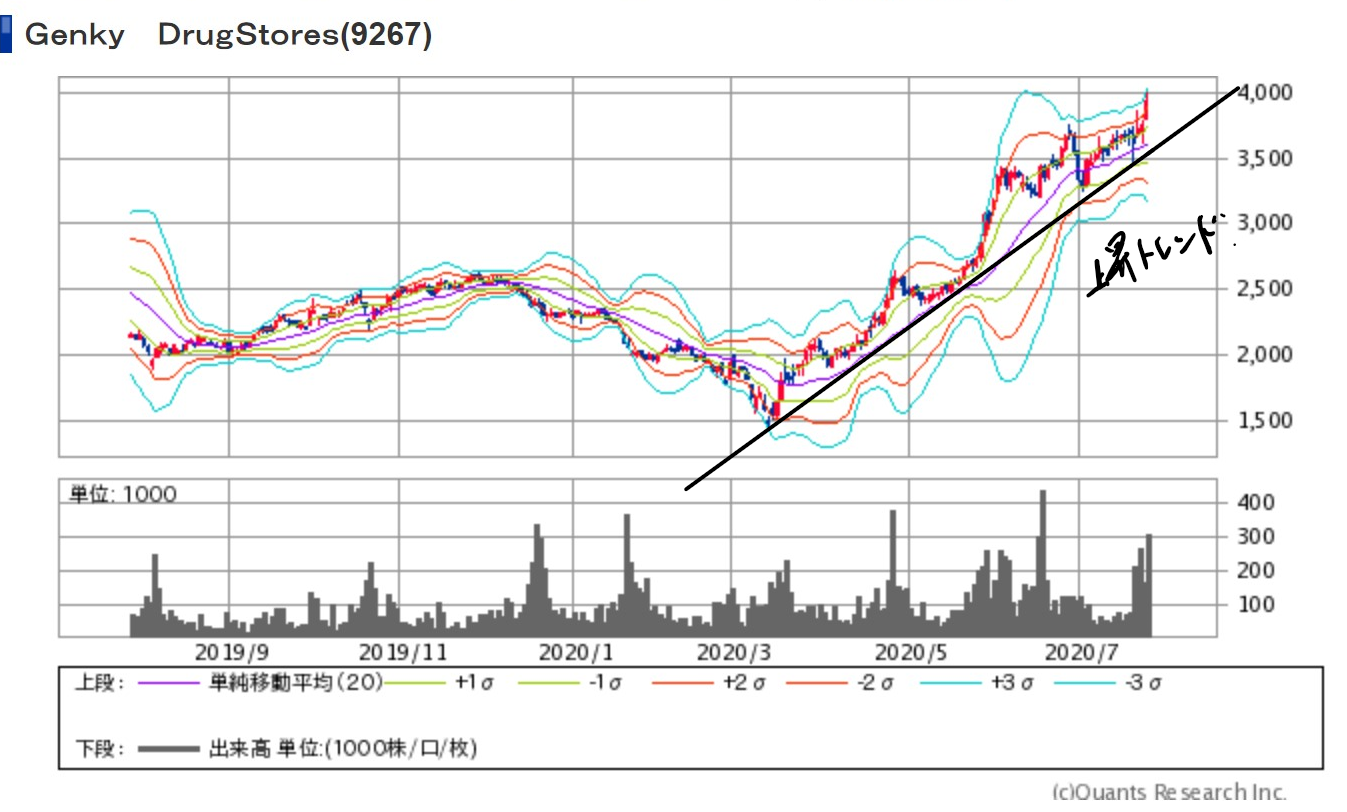This screenshot has width=1347, height=812.
Task: Click the cyan +3σ legend line swatch
Action: pos(950,684)
